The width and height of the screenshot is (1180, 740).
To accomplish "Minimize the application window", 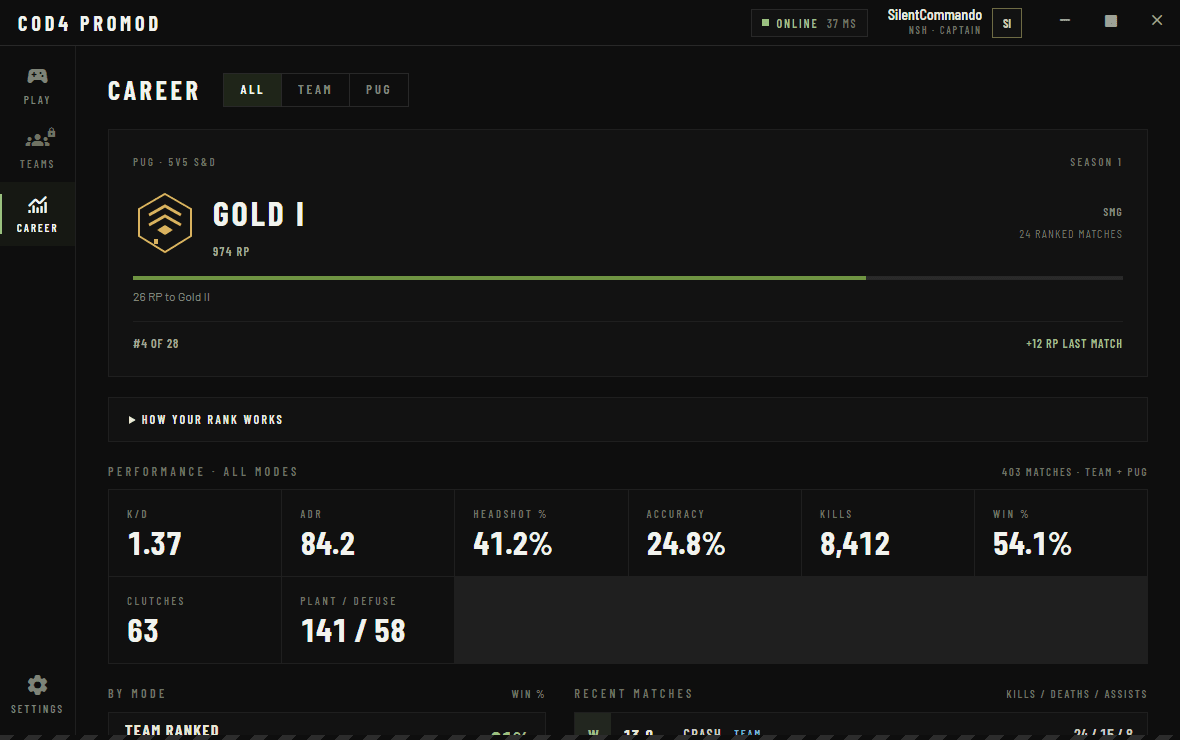I will tap(1065, 21).
